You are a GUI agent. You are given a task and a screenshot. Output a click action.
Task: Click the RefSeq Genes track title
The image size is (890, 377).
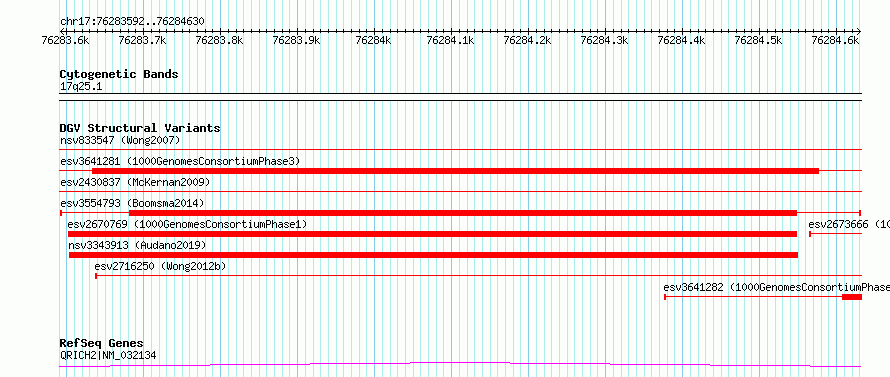click(x=102, y=344)
